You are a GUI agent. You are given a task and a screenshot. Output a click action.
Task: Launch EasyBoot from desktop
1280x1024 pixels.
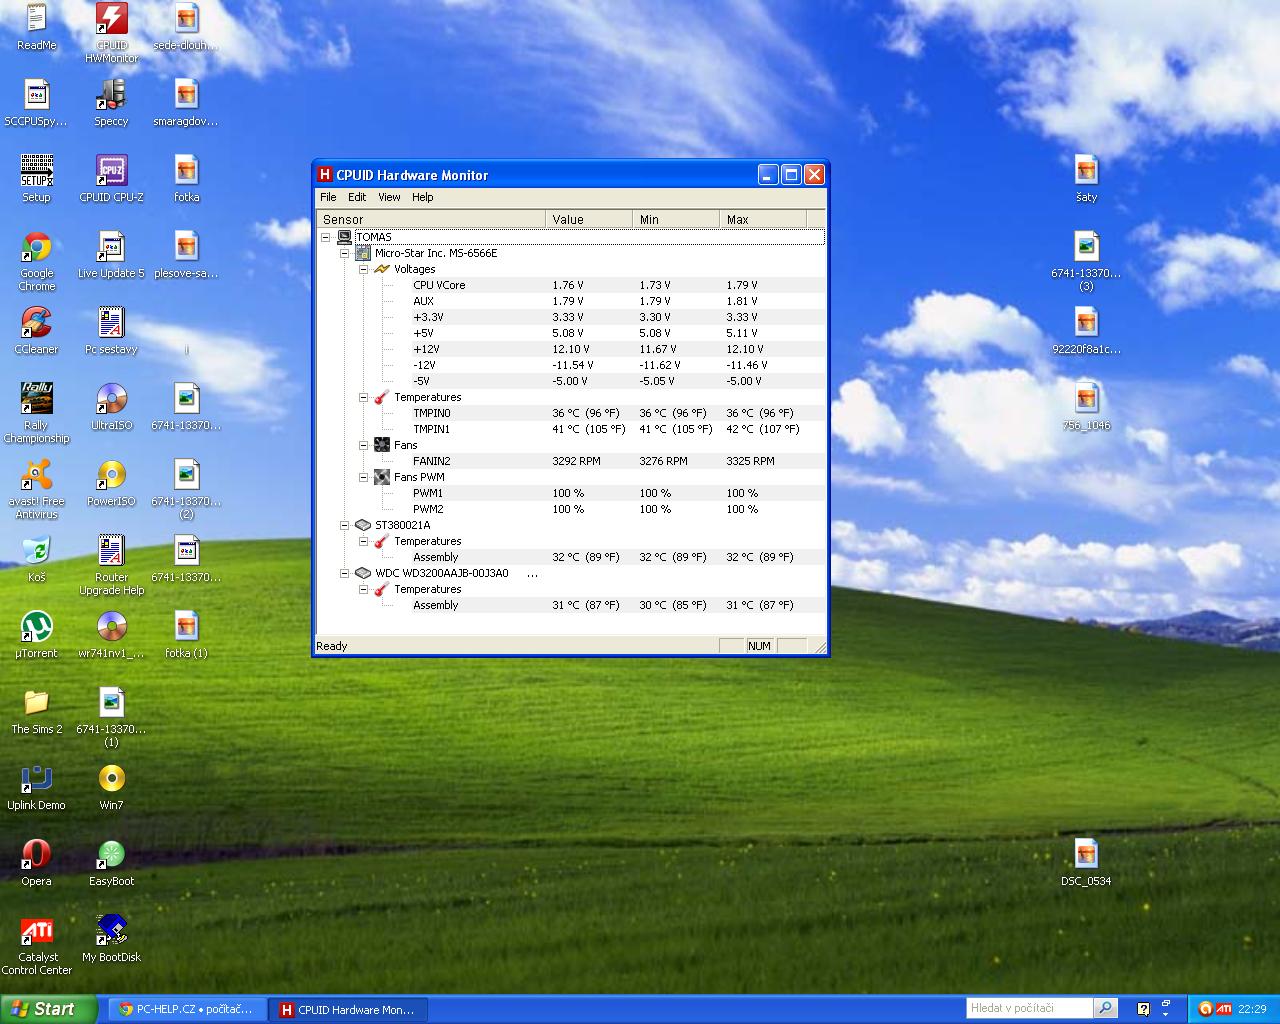tap(111, 864)
